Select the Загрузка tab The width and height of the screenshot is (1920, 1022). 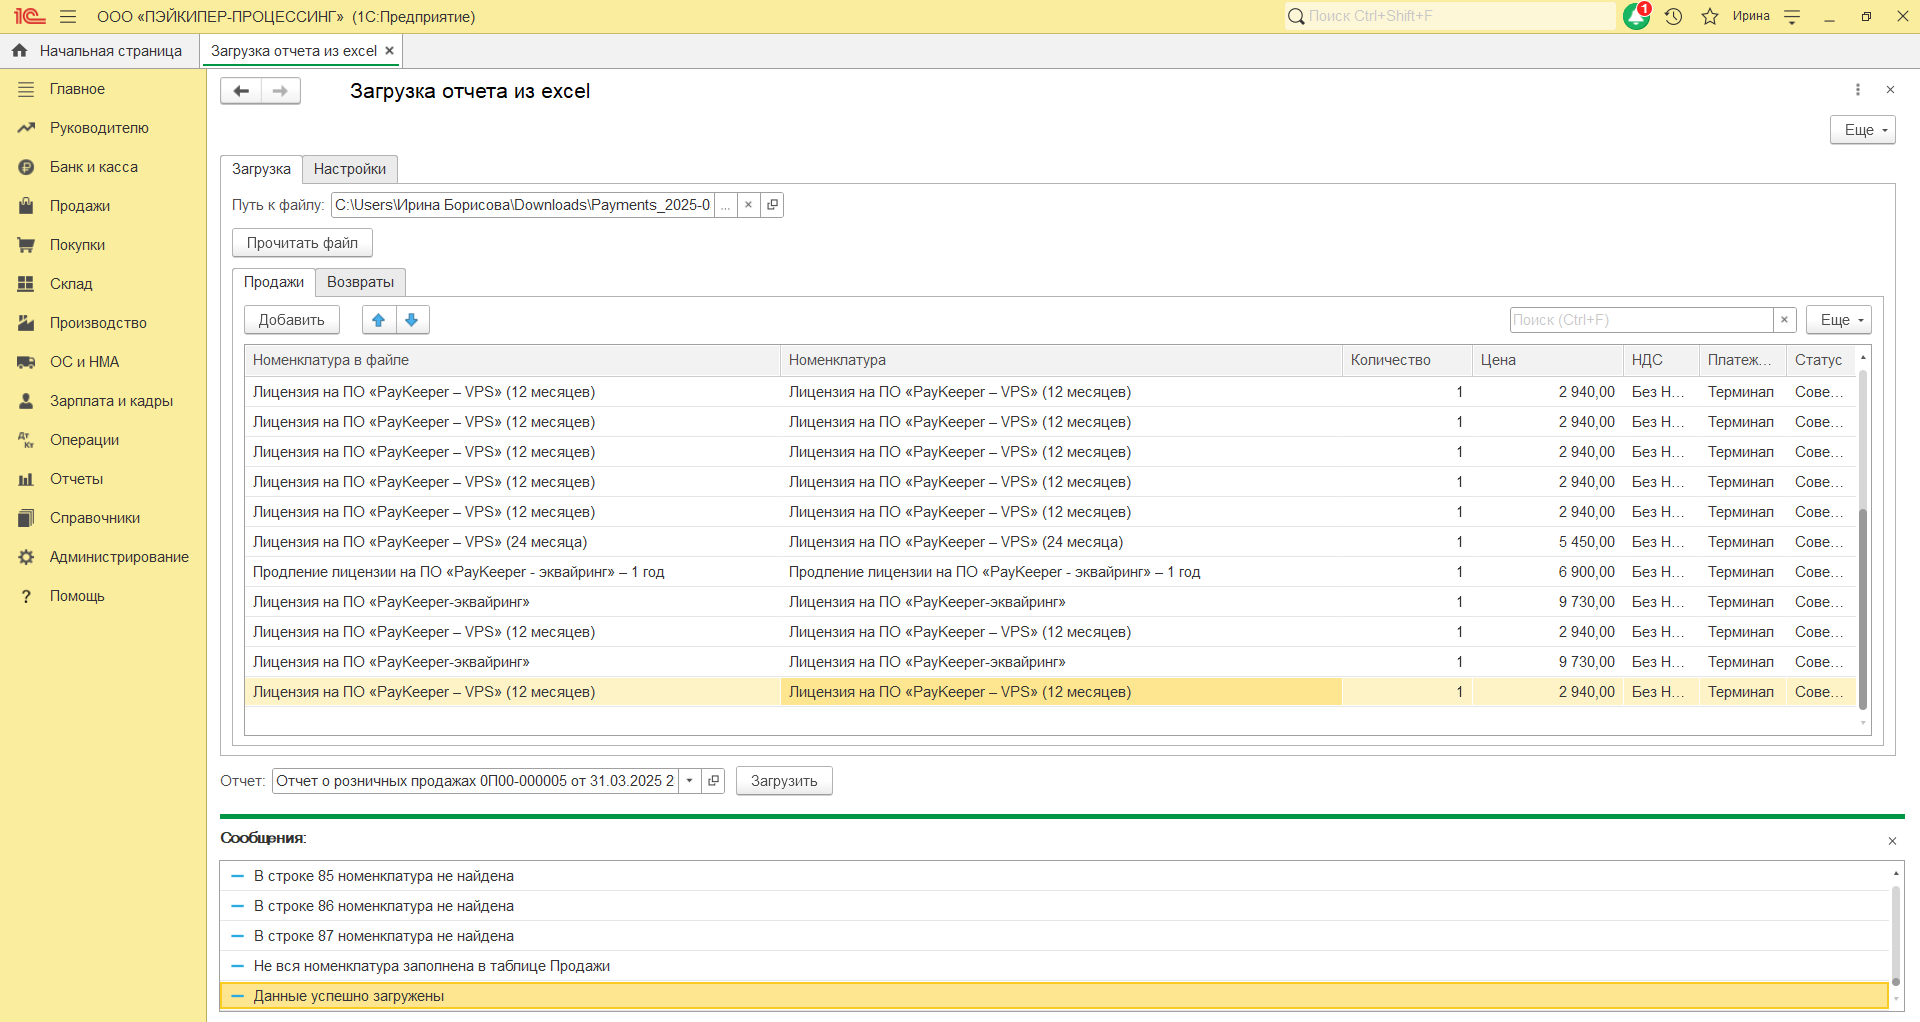click(x=261, y=169)
